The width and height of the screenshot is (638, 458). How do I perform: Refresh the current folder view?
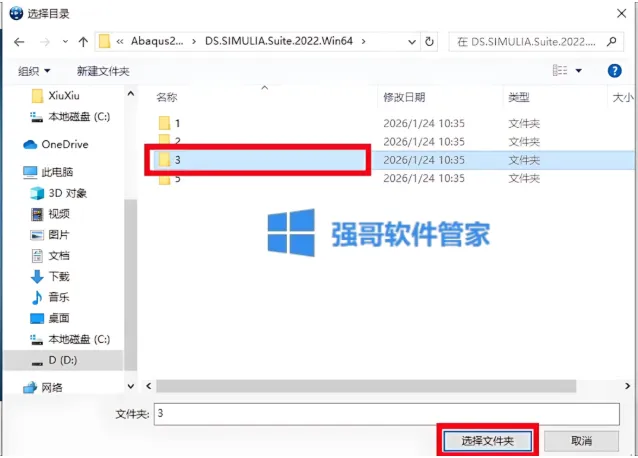click(429, 41)
